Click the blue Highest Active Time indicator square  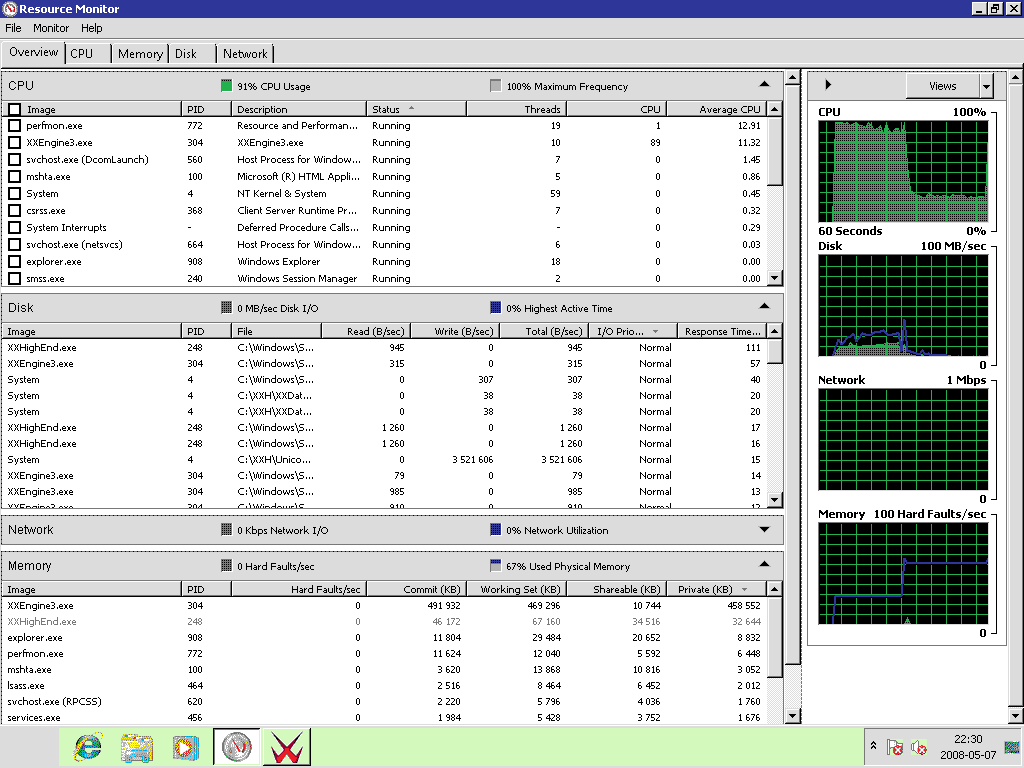pyautogui.click(x=496, y=308)
